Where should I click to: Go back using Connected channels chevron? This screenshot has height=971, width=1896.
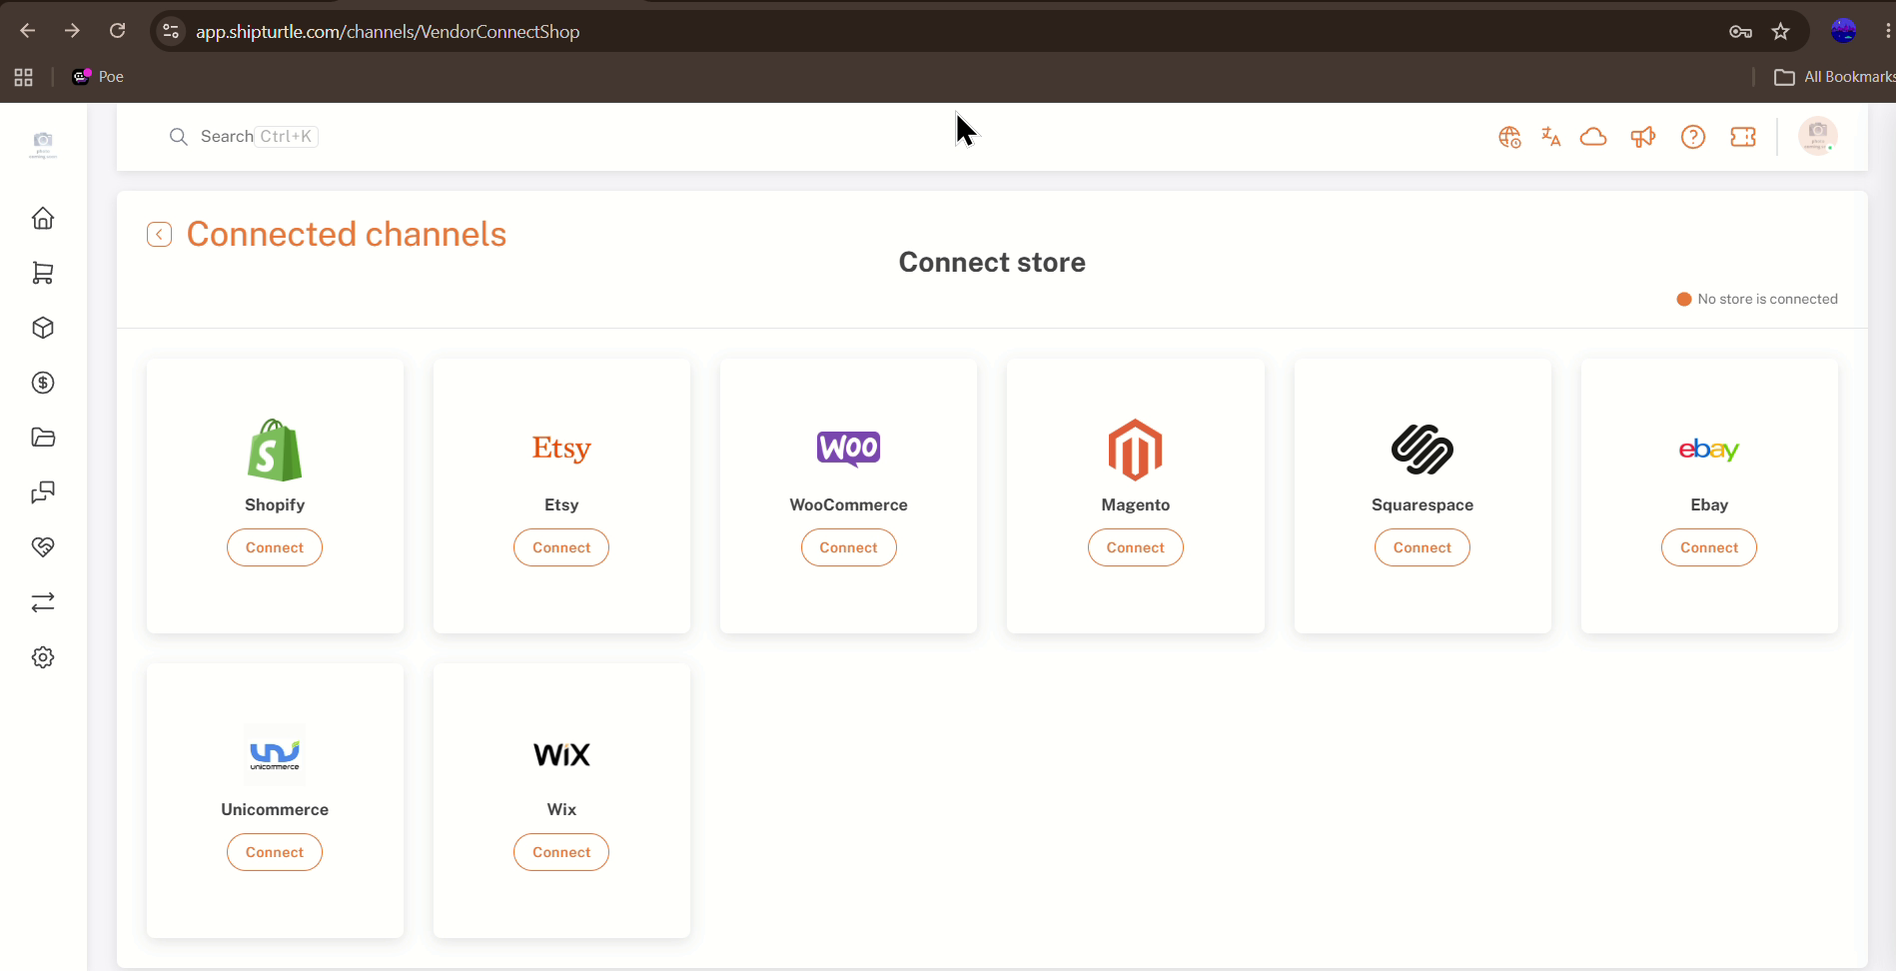pos(159,234)
